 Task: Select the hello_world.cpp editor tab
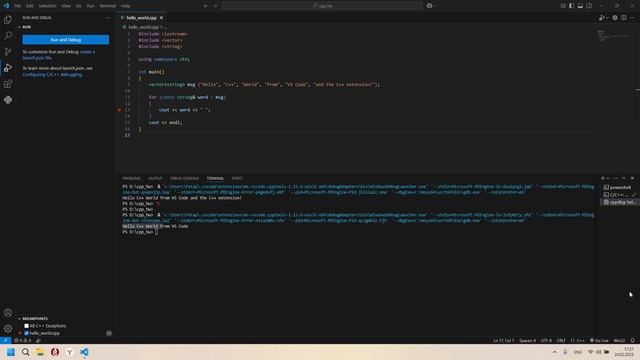[141, 18]
